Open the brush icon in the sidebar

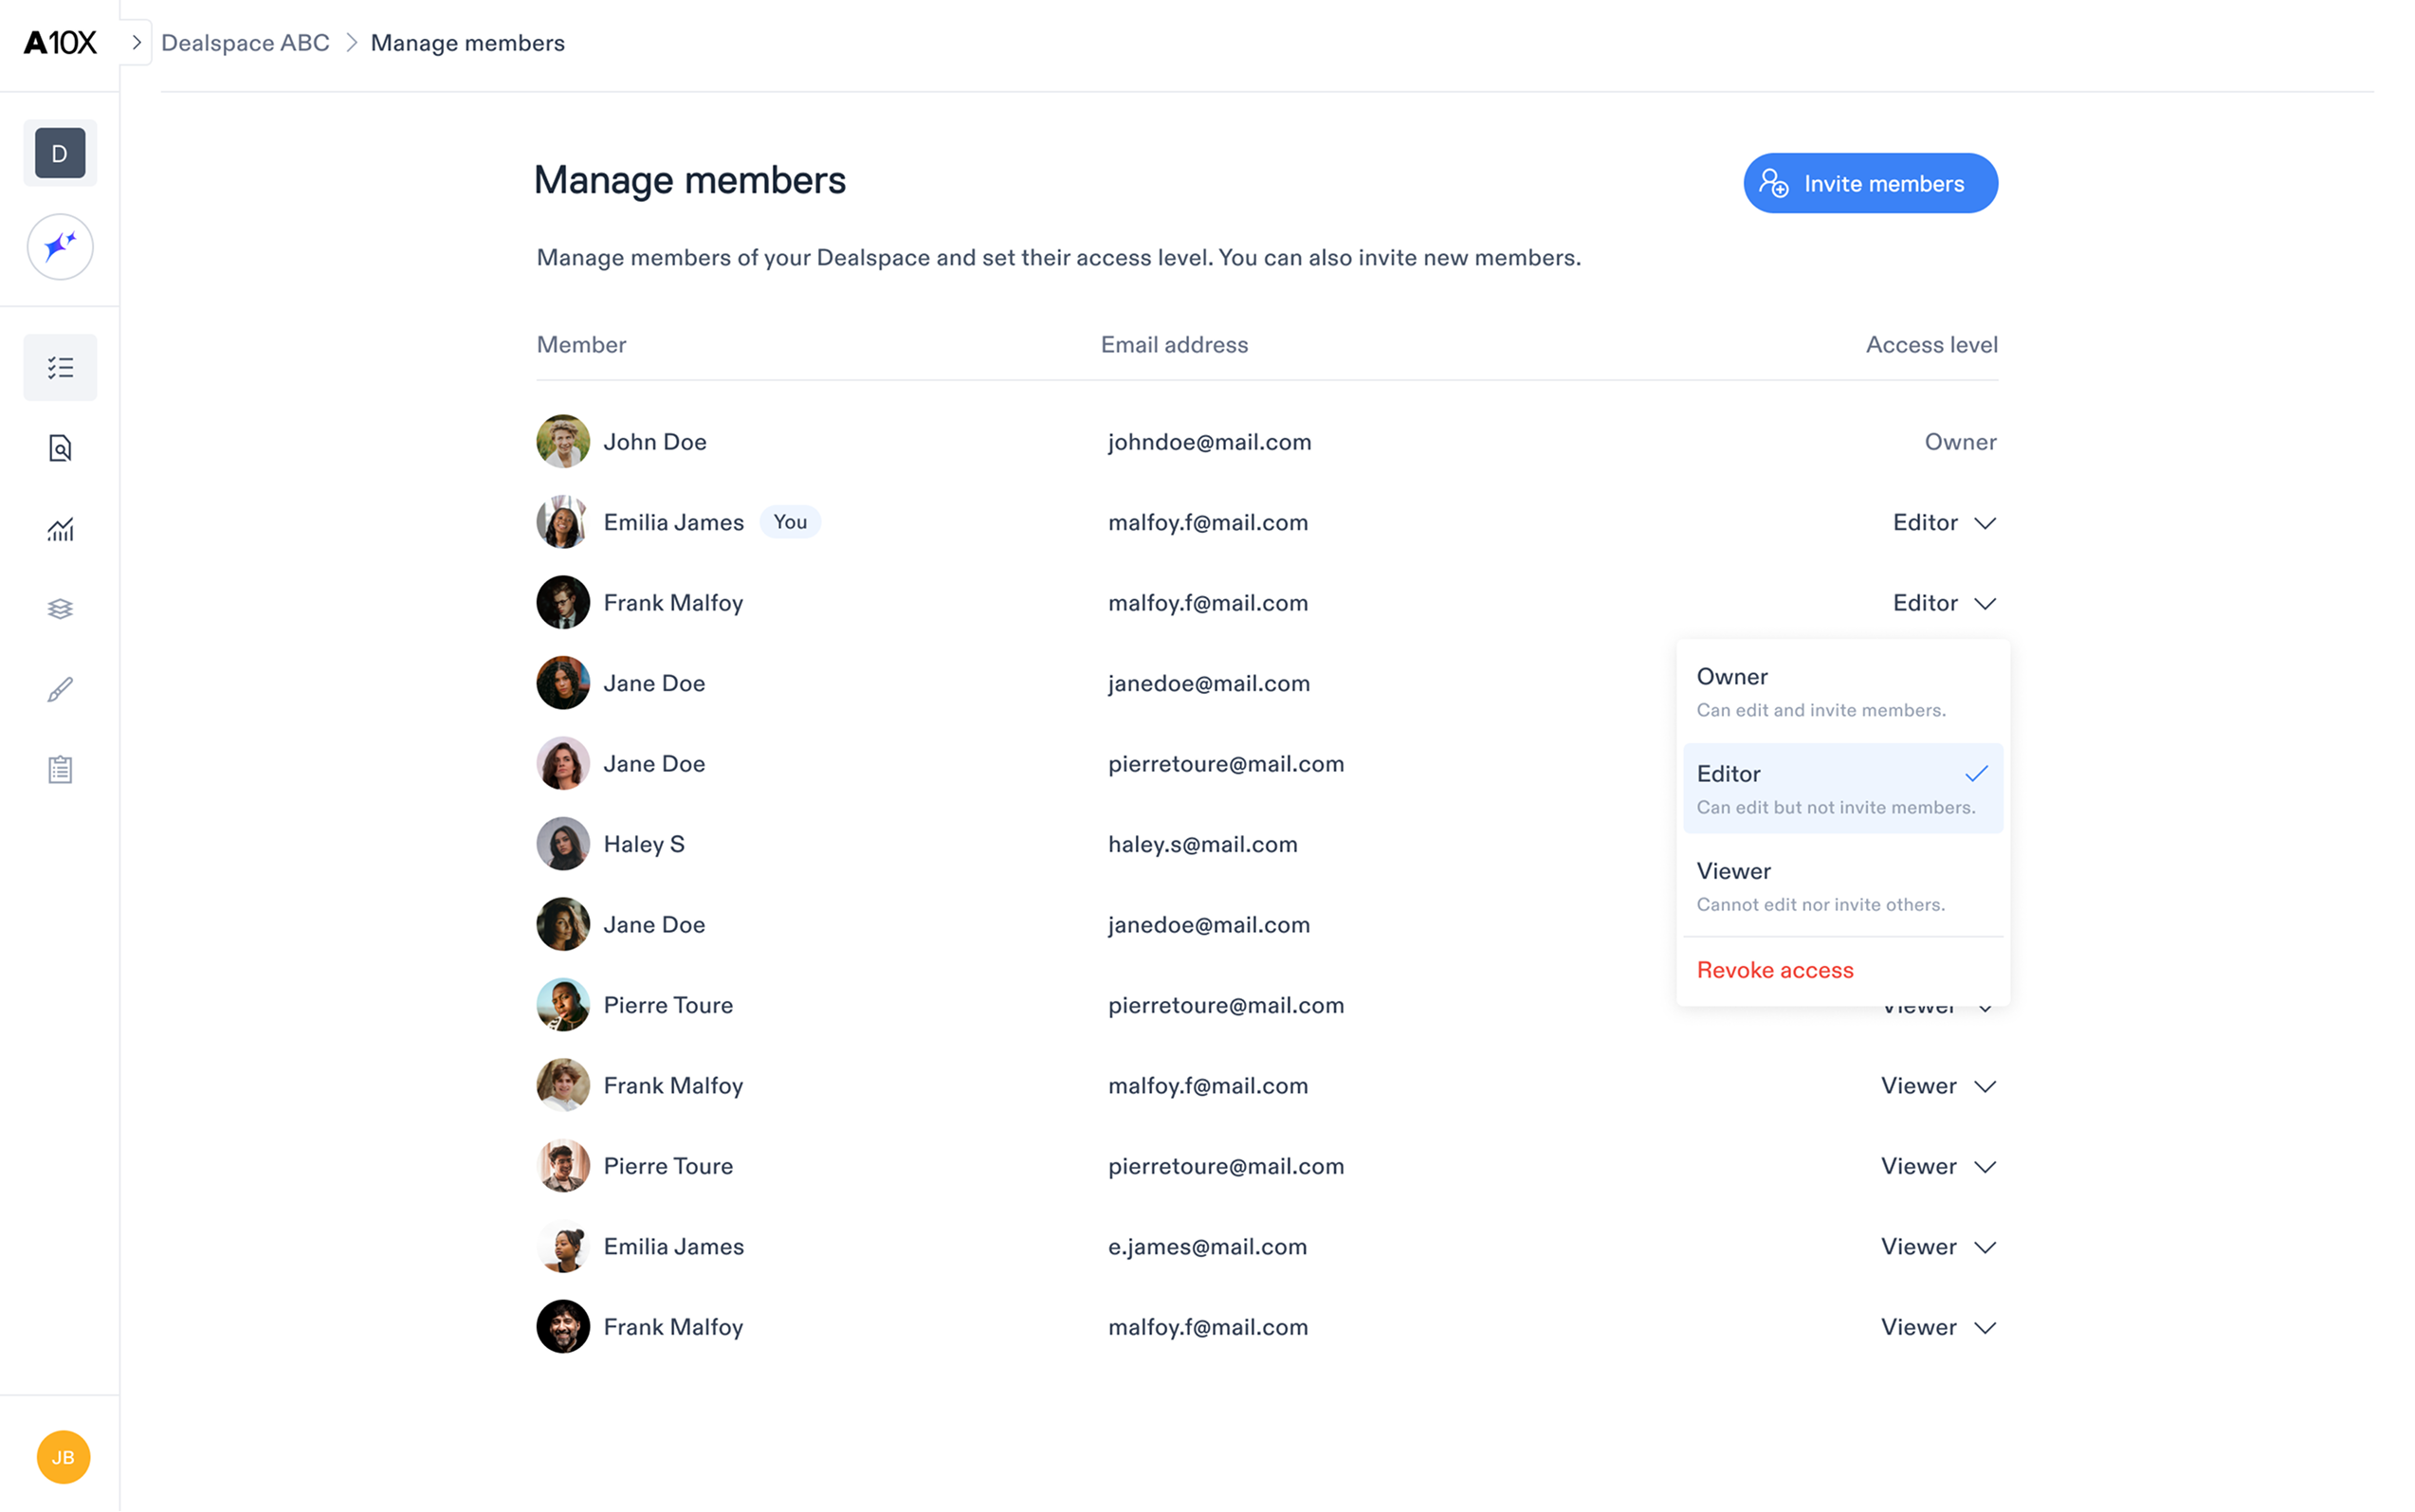[60, 689]
